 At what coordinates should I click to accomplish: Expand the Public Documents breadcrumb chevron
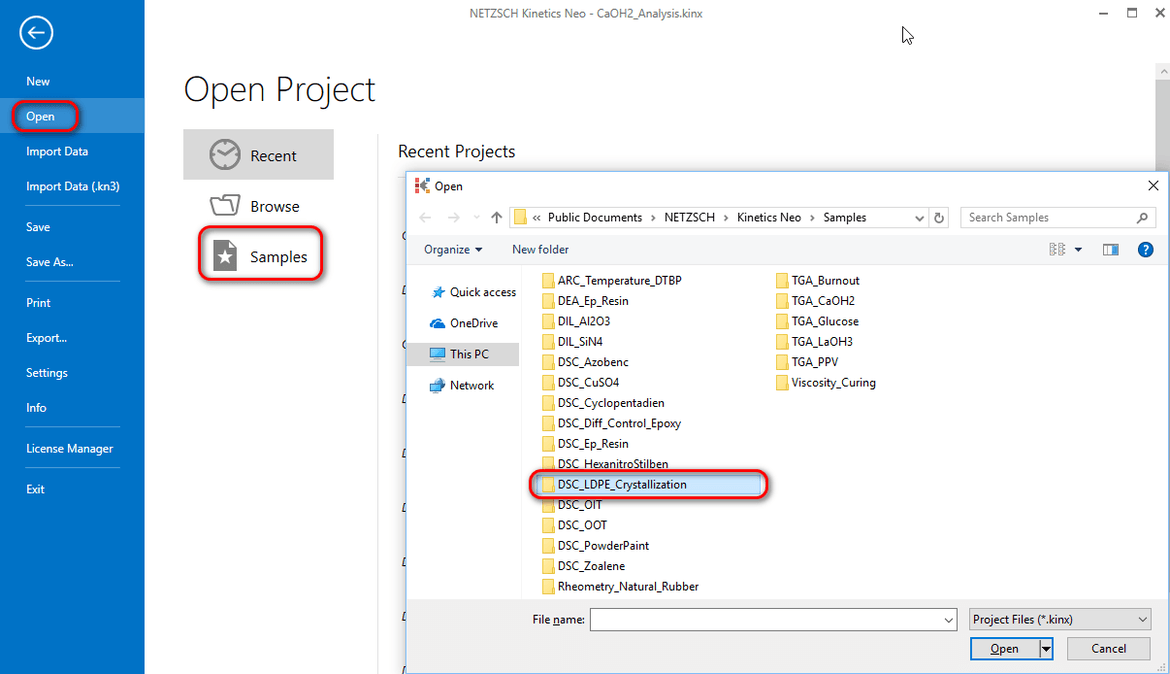coord(654,217)
